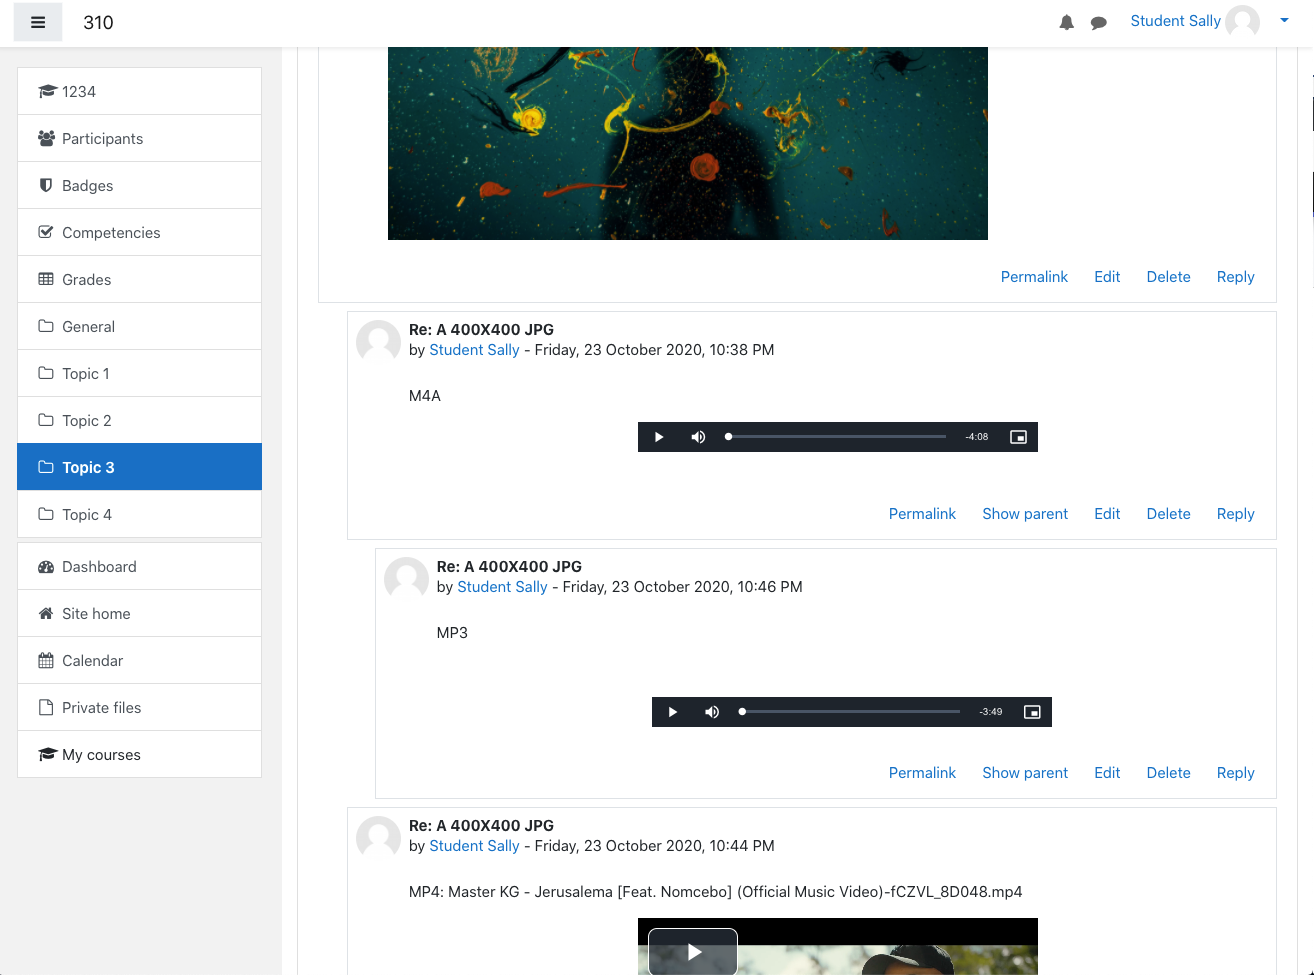Seek on the MP3 audio progress bar

click(x=850, y=712)
